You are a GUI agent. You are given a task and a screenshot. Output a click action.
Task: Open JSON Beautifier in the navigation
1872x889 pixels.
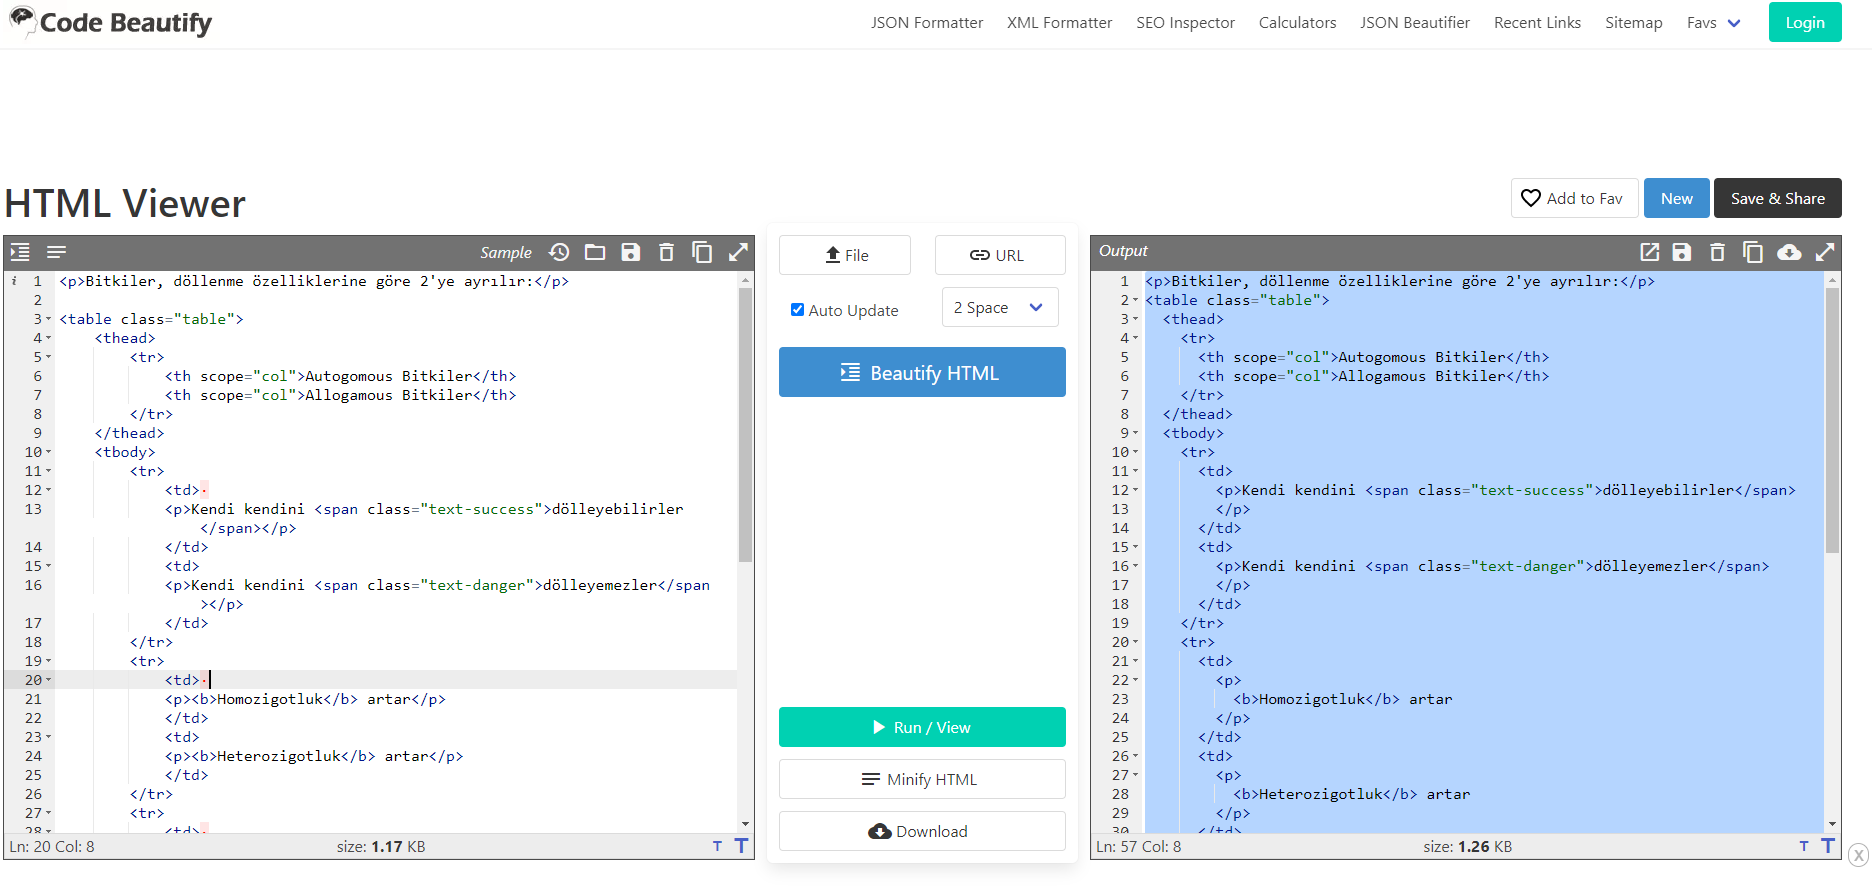click(1415, 23)
